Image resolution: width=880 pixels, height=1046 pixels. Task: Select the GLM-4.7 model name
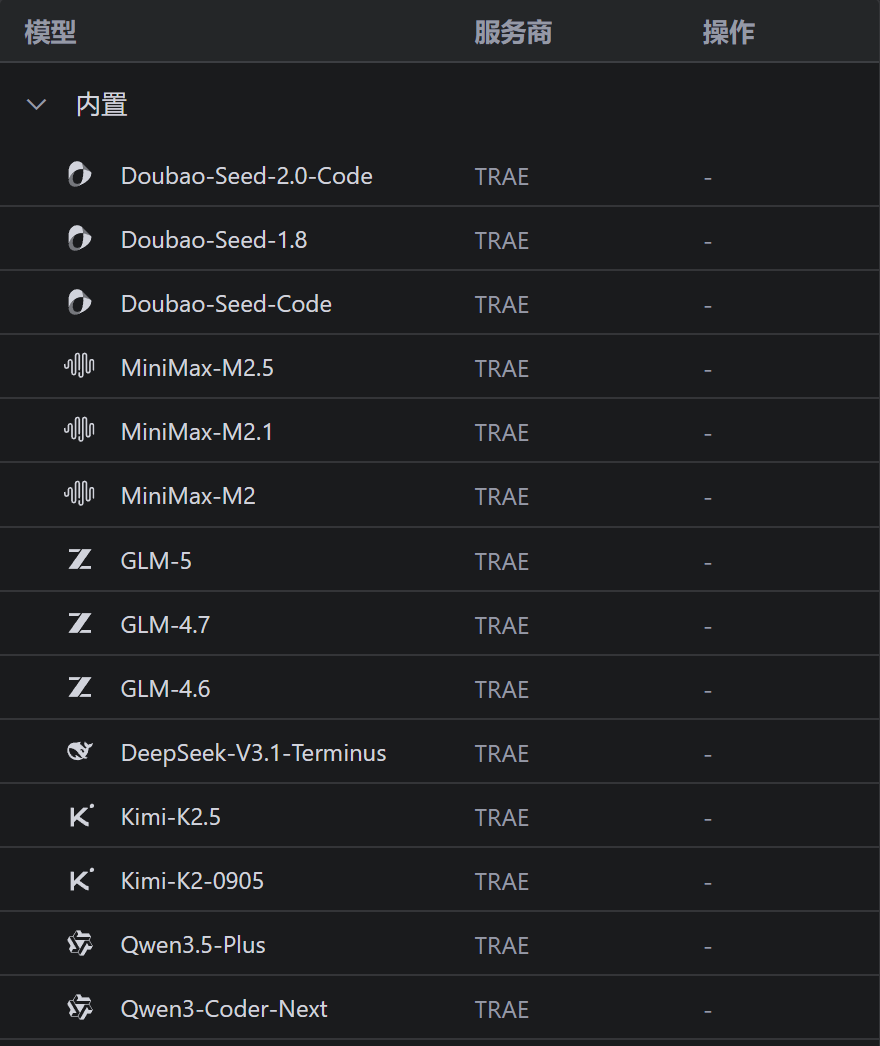tap(165, 624)
